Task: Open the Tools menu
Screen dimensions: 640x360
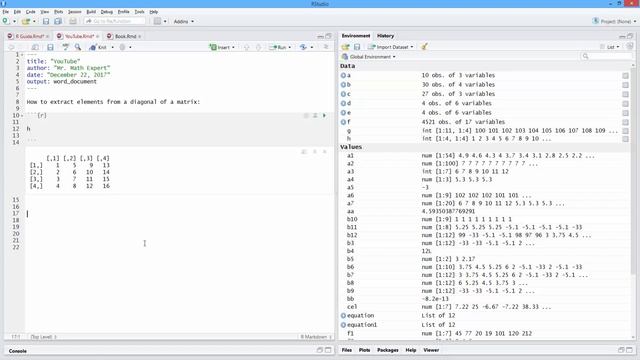Action: coord(139,12)
